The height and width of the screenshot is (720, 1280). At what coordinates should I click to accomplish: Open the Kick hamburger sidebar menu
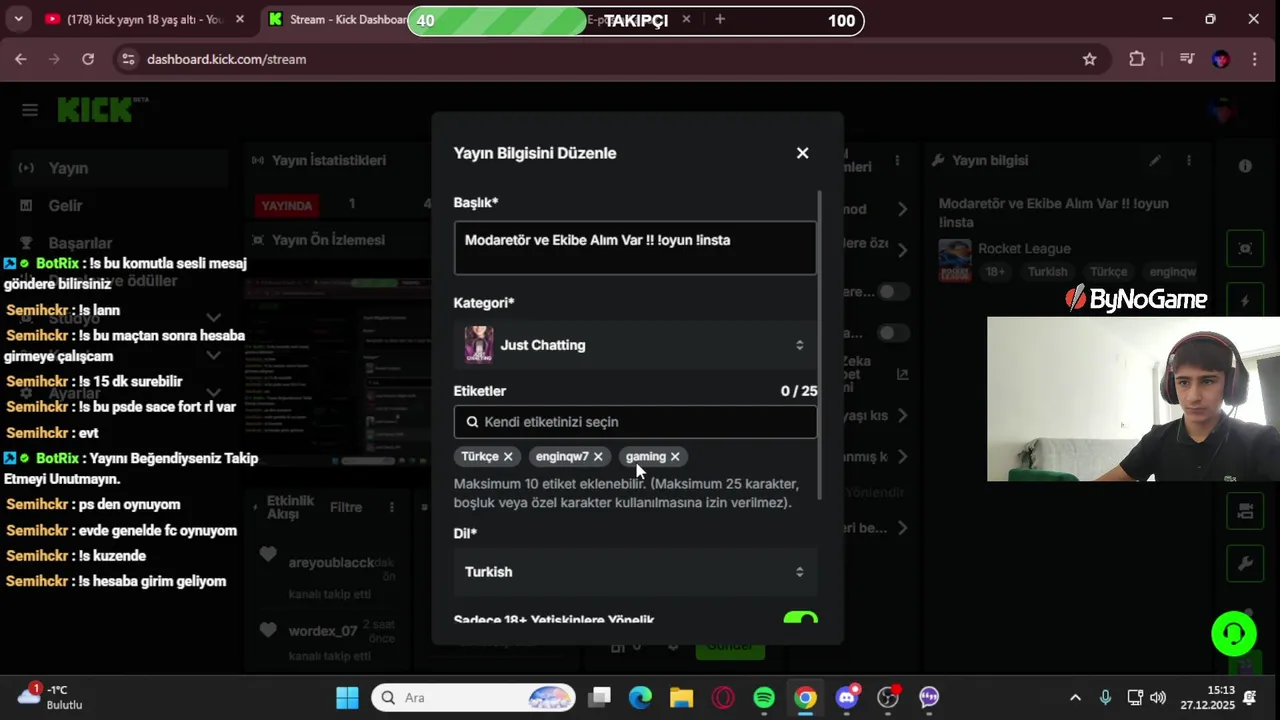pyautogui.click(x=29, y=110)
